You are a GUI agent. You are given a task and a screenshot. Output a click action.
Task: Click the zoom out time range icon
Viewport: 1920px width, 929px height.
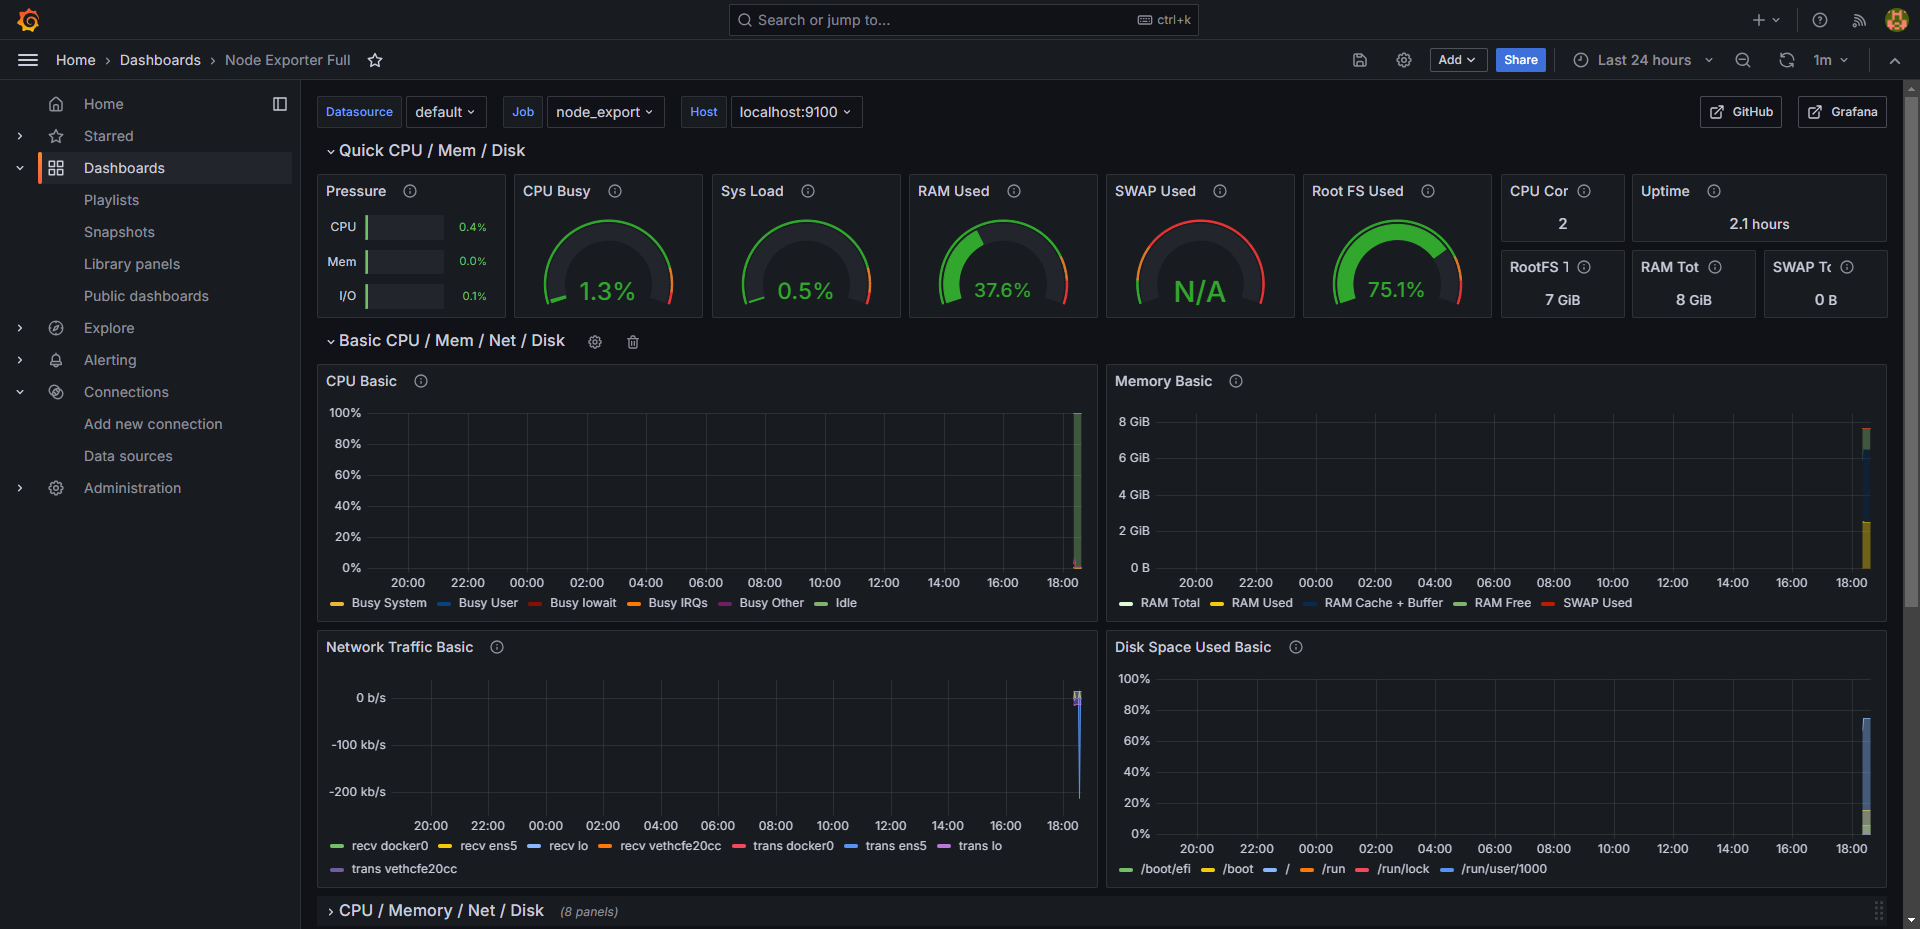[1743, 60]
